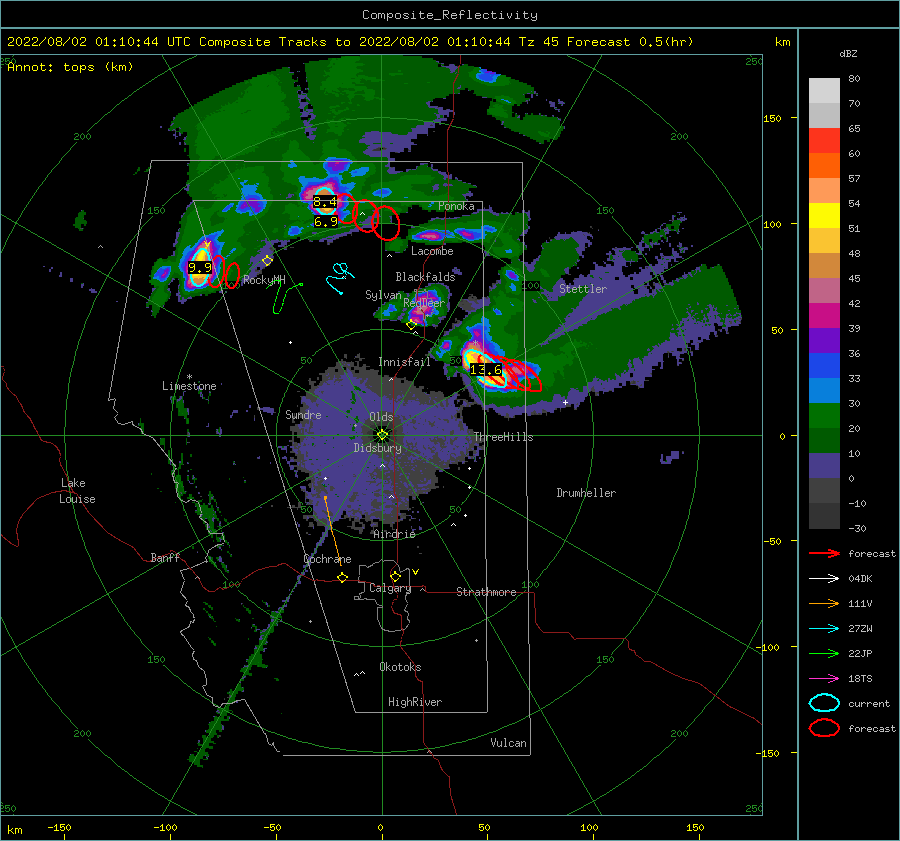The height and width of the screenshot is (841, 900).
Task: Select the orange 111V arrow legend entry
Action: [824, 603]
